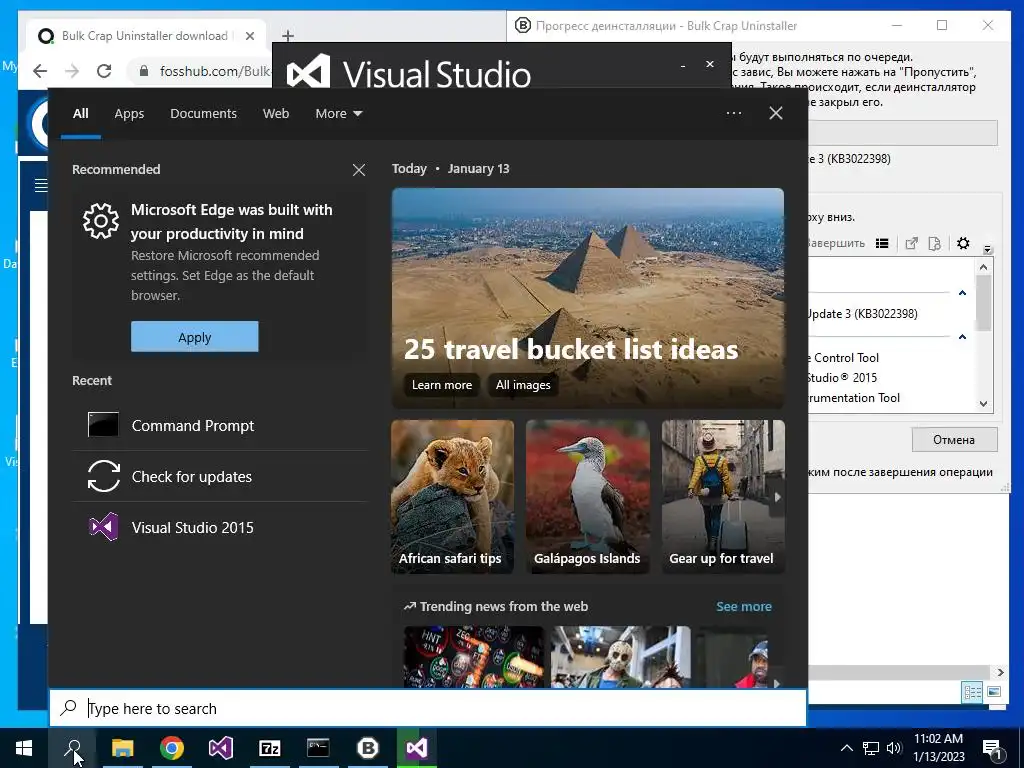Click the document icon in uninstaller toolbar
Viewport: 1024px width, 768px height.
[935, 244]
